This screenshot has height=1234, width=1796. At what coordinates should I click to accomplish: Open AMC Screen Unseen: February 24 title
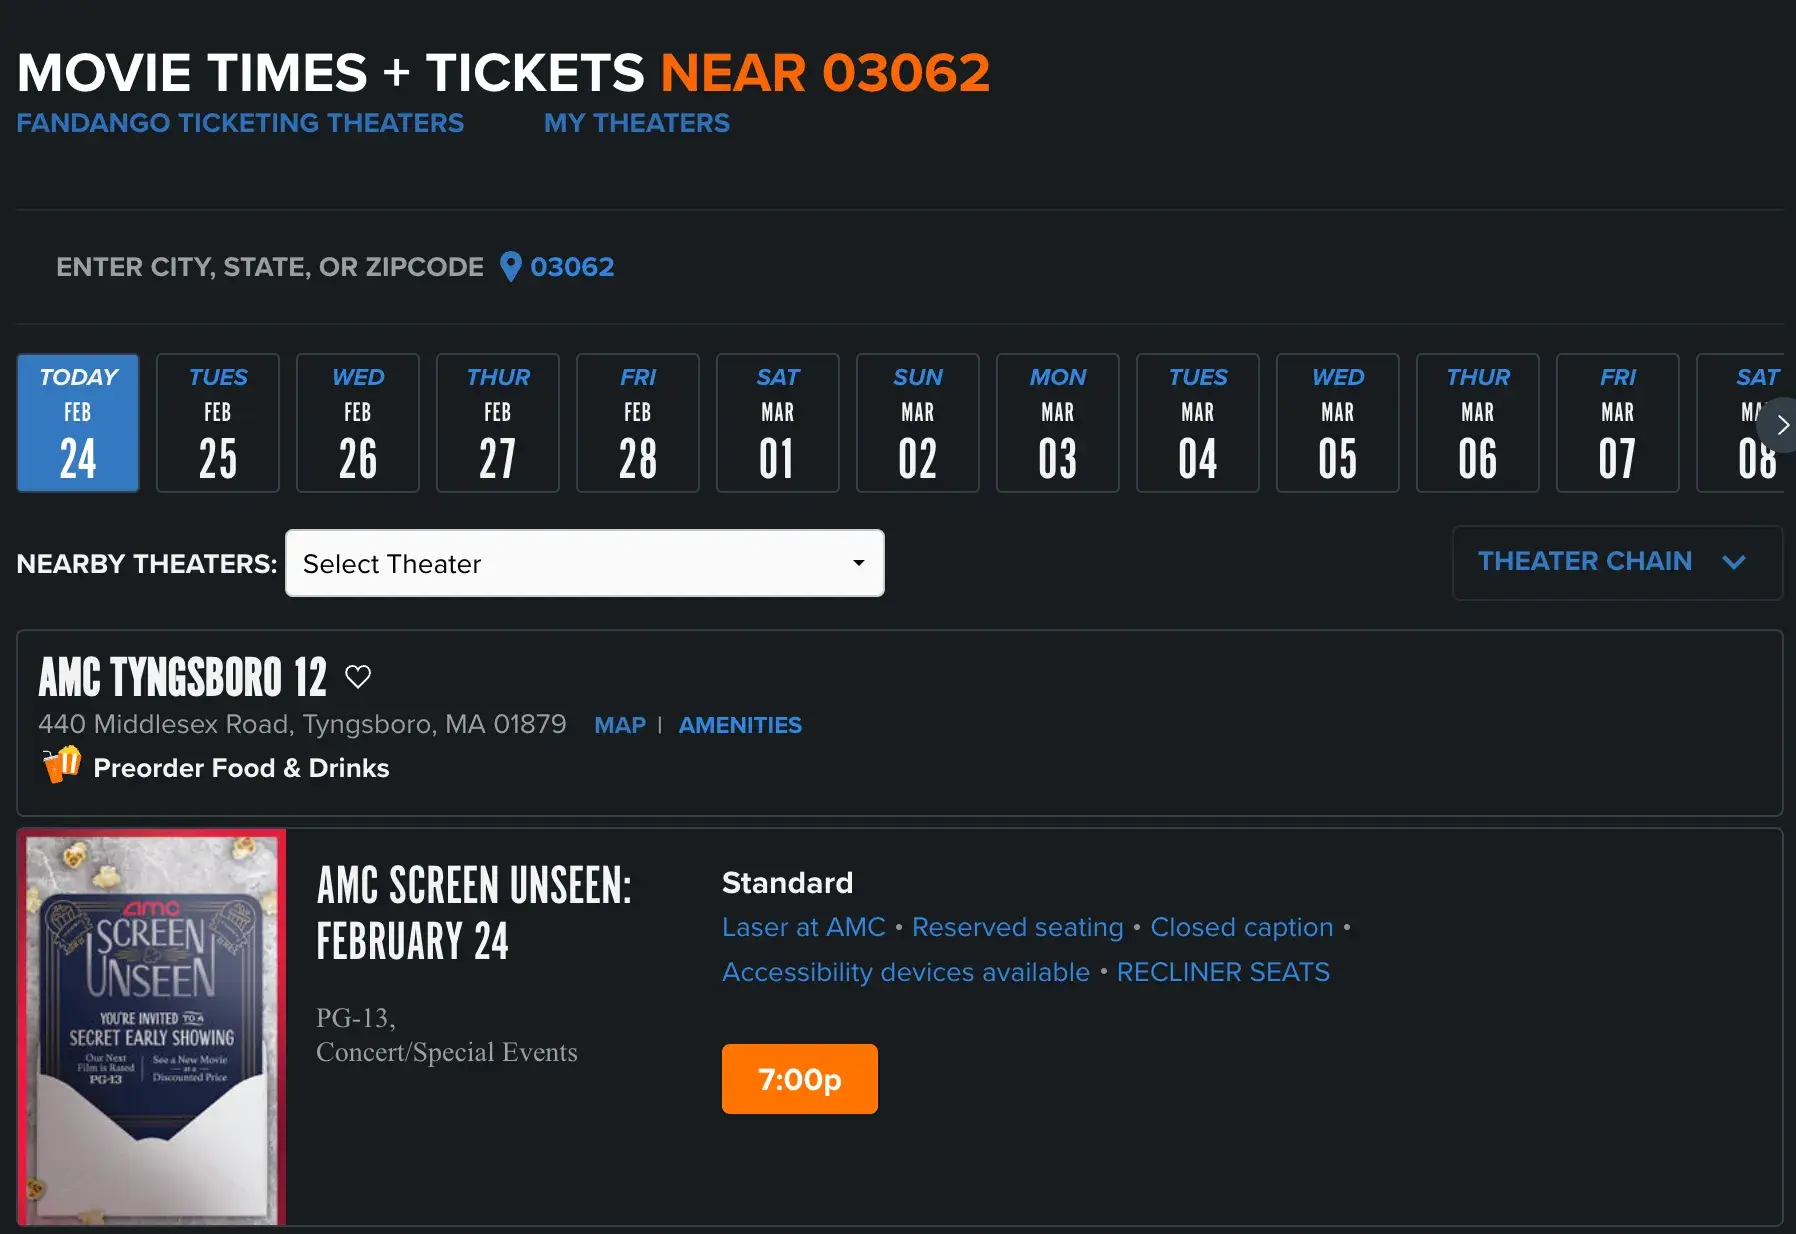[x=474, y=913]
